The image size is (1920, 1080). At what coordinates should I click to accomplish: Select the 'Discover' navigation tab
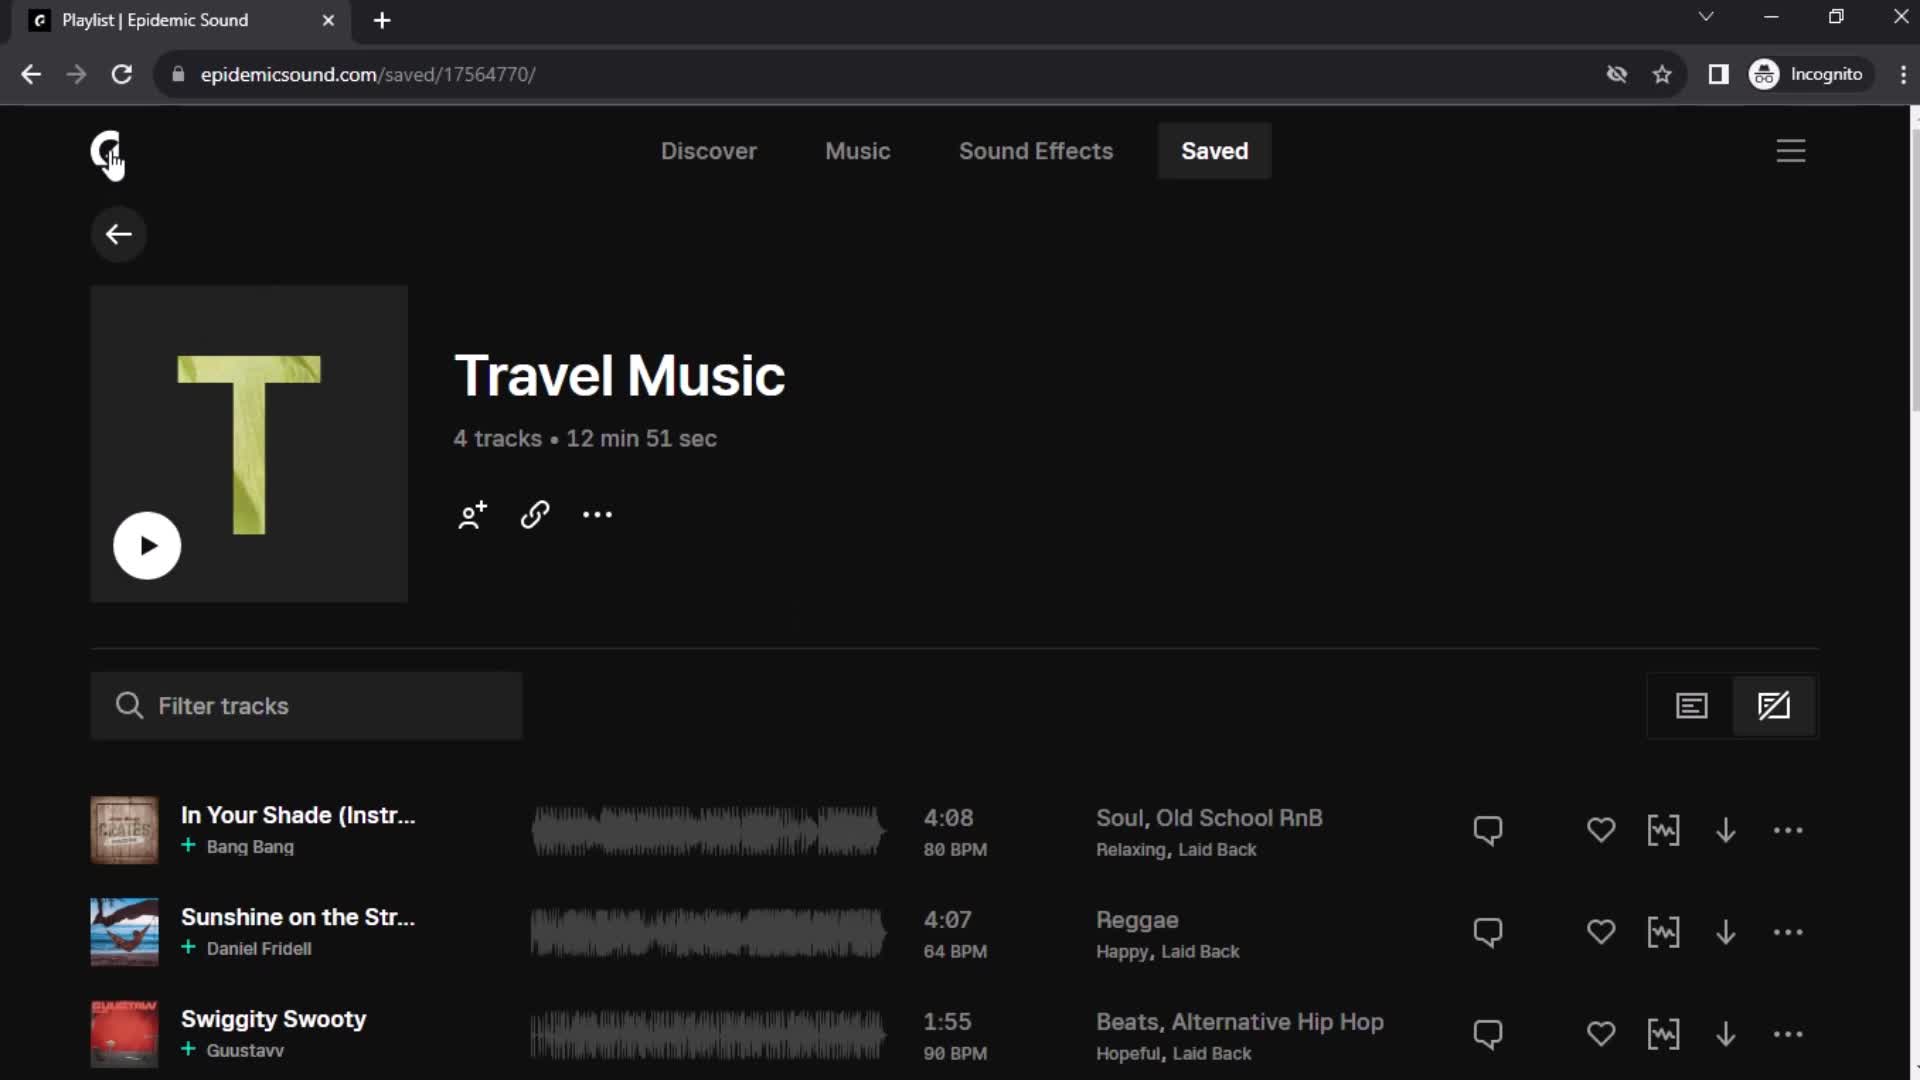[708, 150]
